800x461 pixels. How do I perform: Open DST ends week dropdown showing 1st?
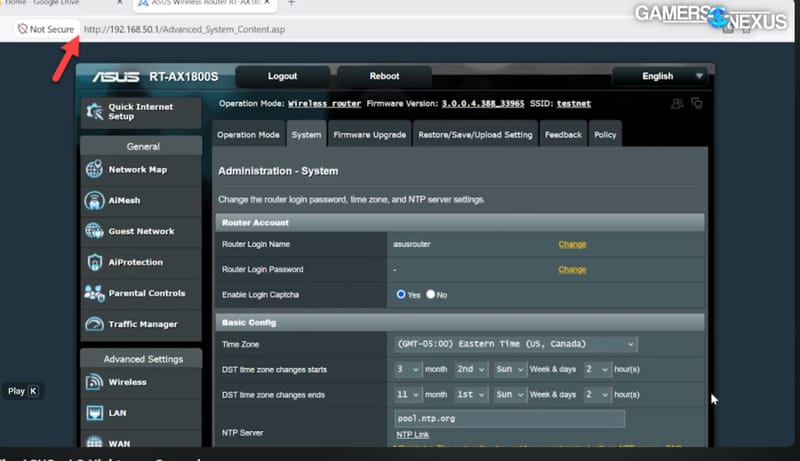(470, 395)
